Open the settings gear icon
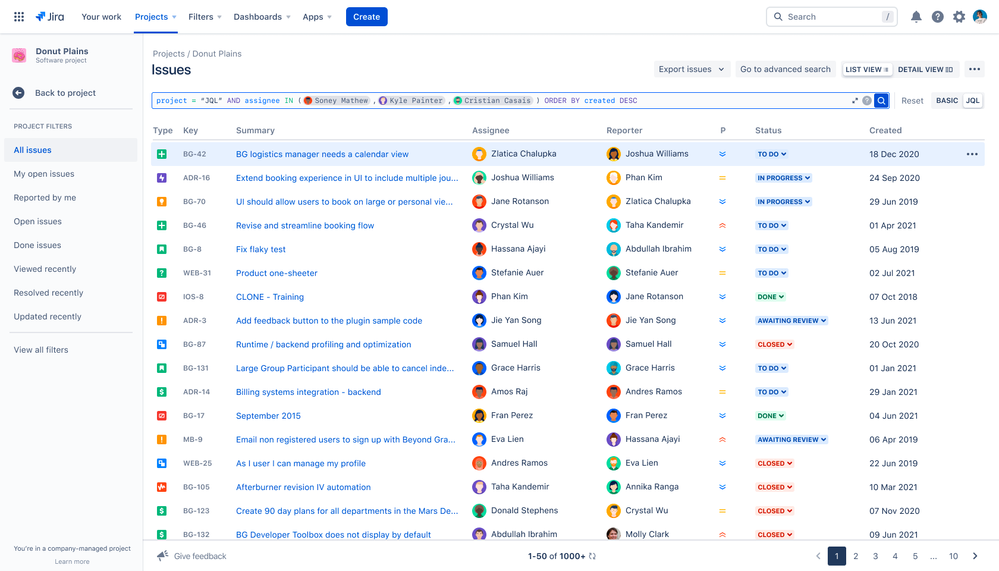The width and height of the screenshot is (999, 571). click(959, 17)
